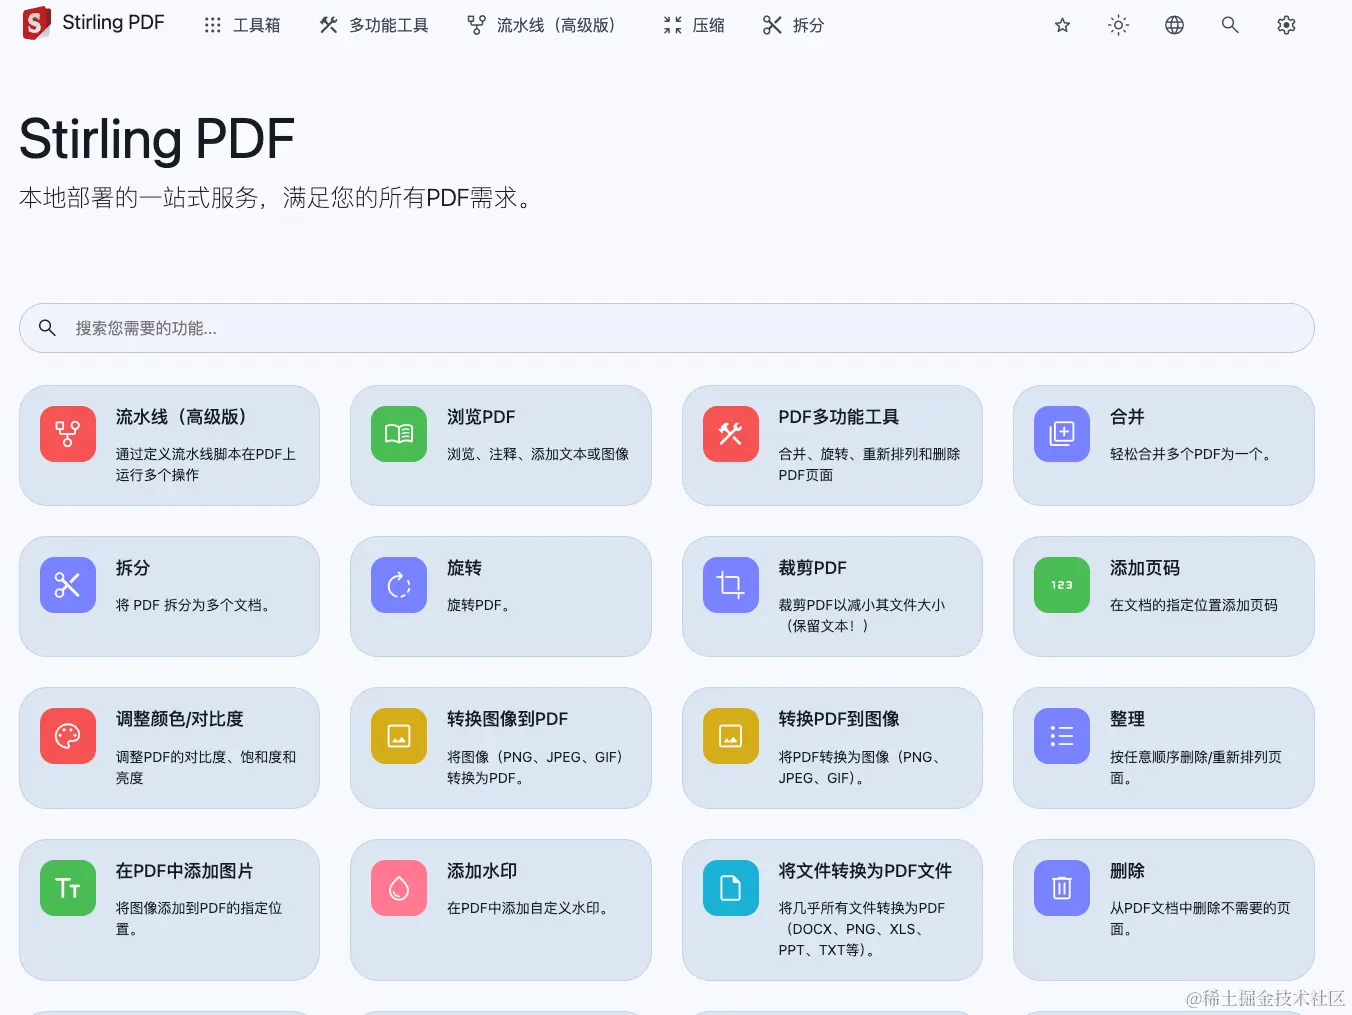This screenshot has height=1015, width=1352.
Task: Click the green book icon for 浏览PDF
Action: coord(399,434)
